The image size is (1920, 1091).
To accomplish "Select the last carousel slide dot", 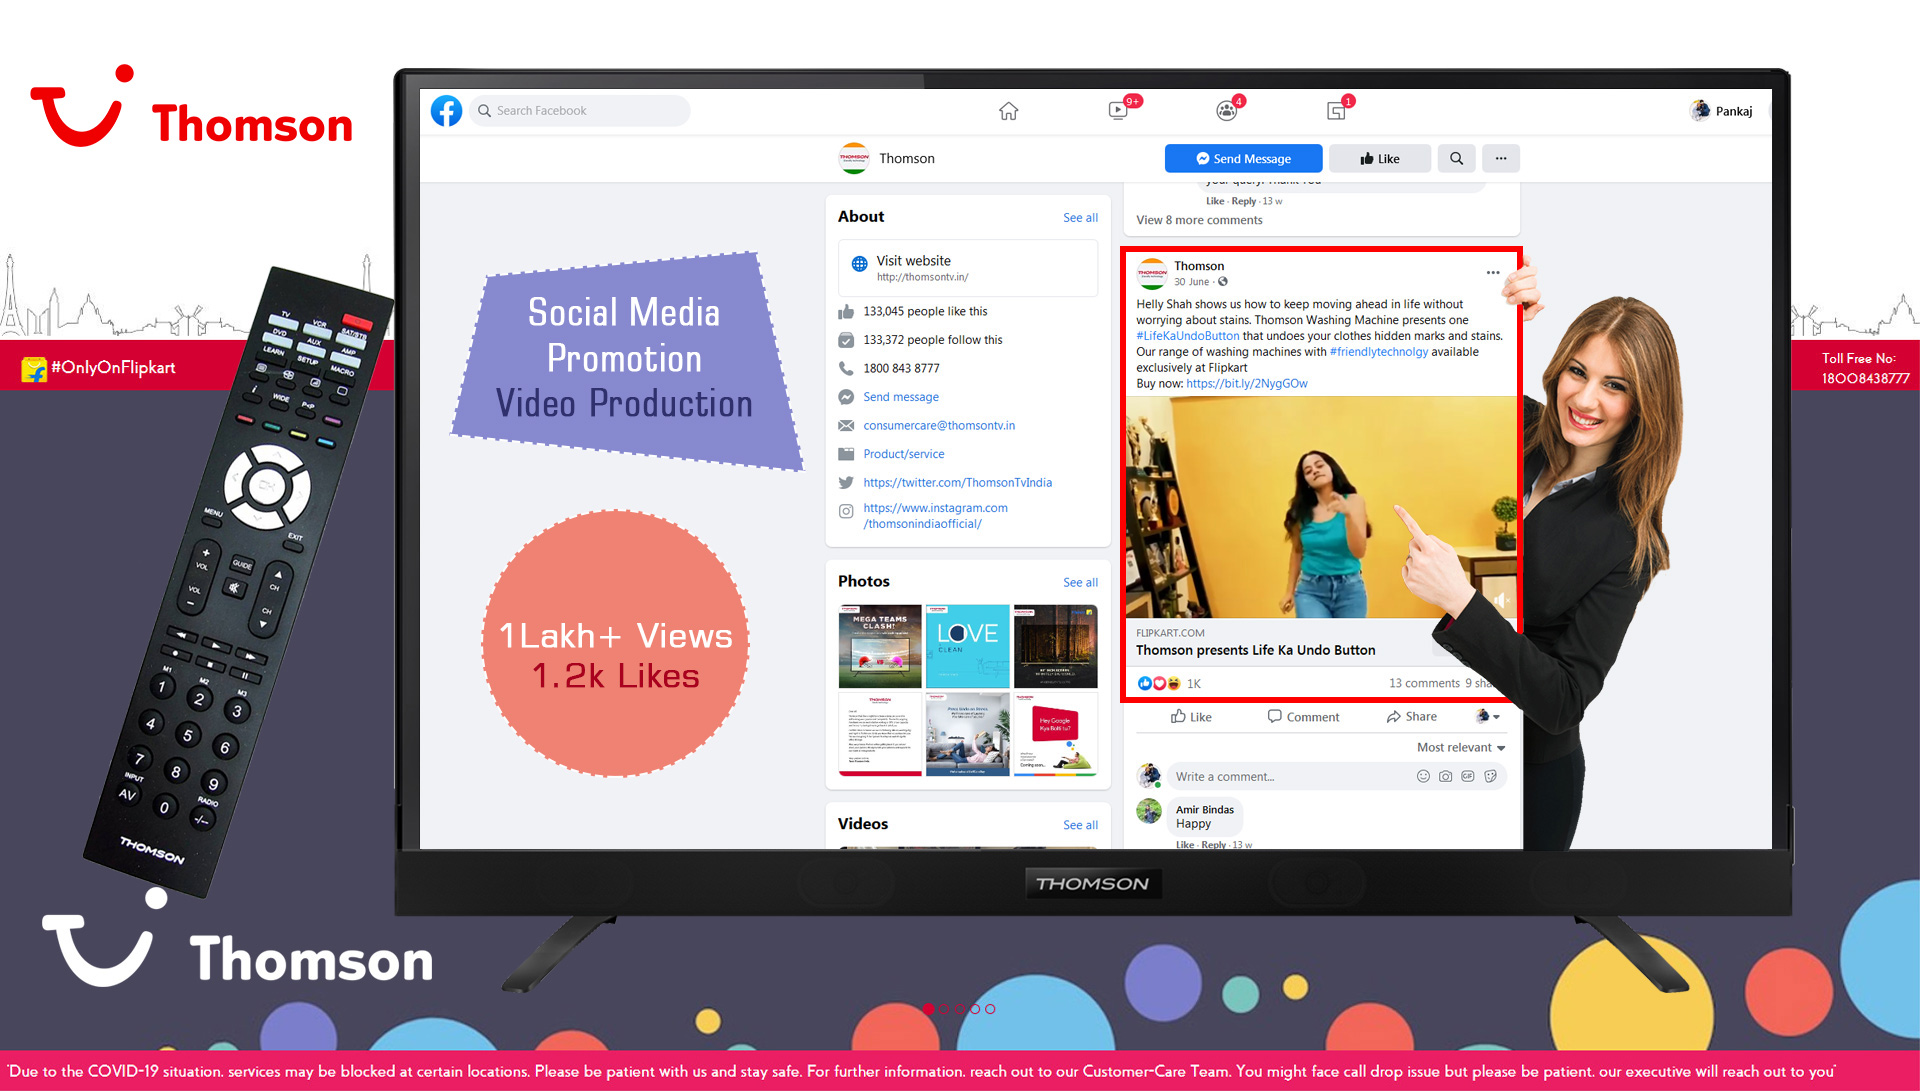I will coord(990,1010).
